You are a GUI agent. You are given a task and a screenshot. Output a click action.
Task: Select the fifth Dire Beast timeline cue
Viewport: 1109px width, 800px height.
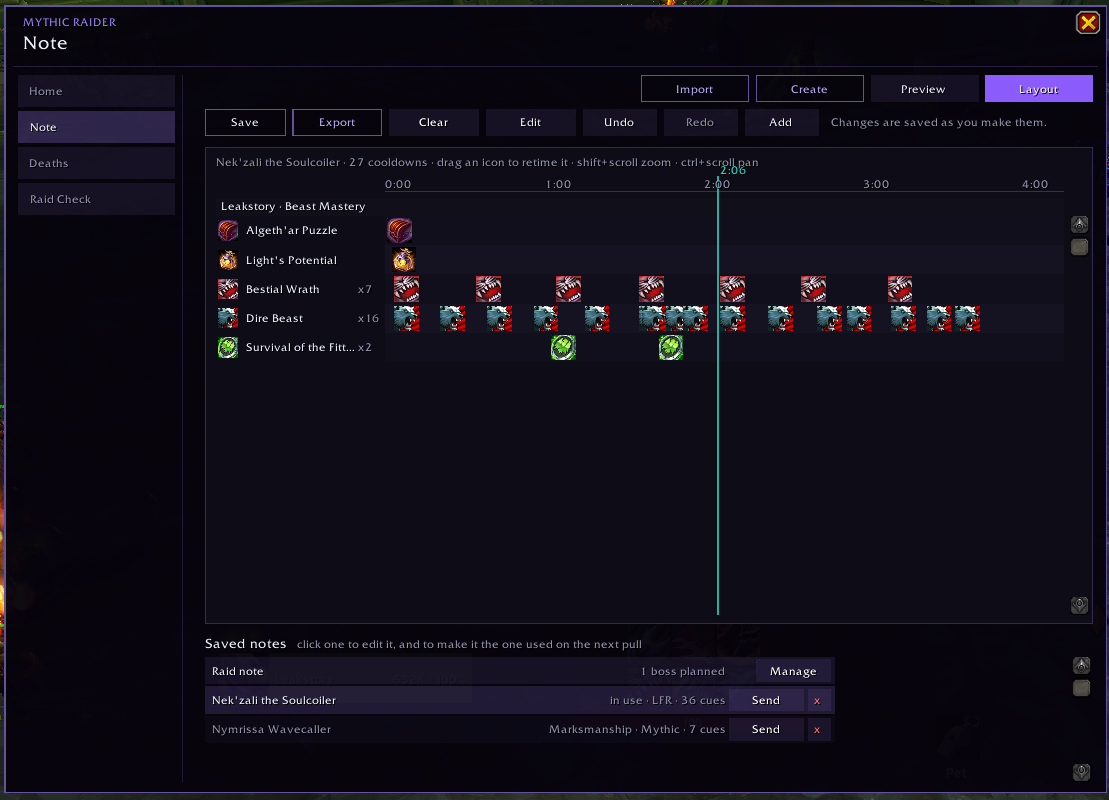[597, 318]
